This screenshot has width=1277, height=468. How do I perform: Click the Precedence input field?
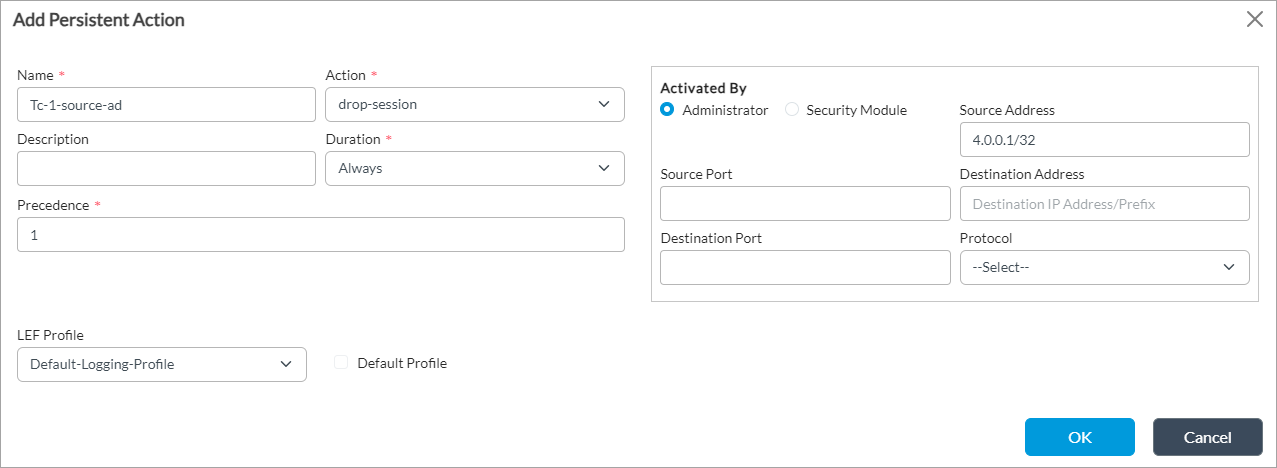click(320, 234)
